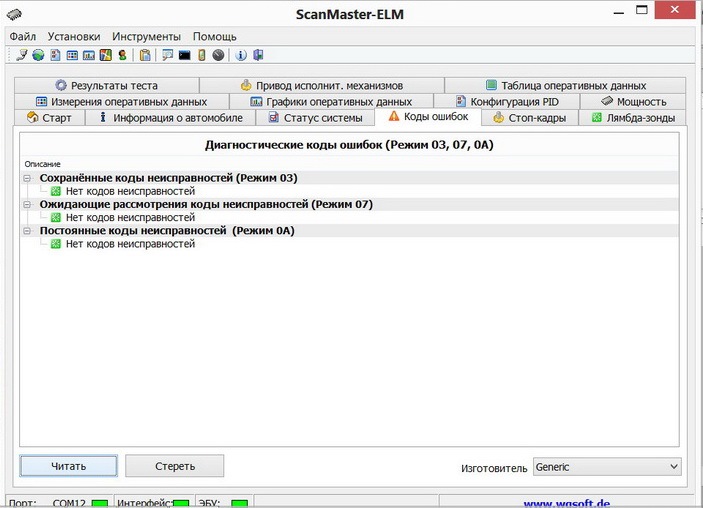
Task: Open the Установки menu
Action: click(74, 36)
